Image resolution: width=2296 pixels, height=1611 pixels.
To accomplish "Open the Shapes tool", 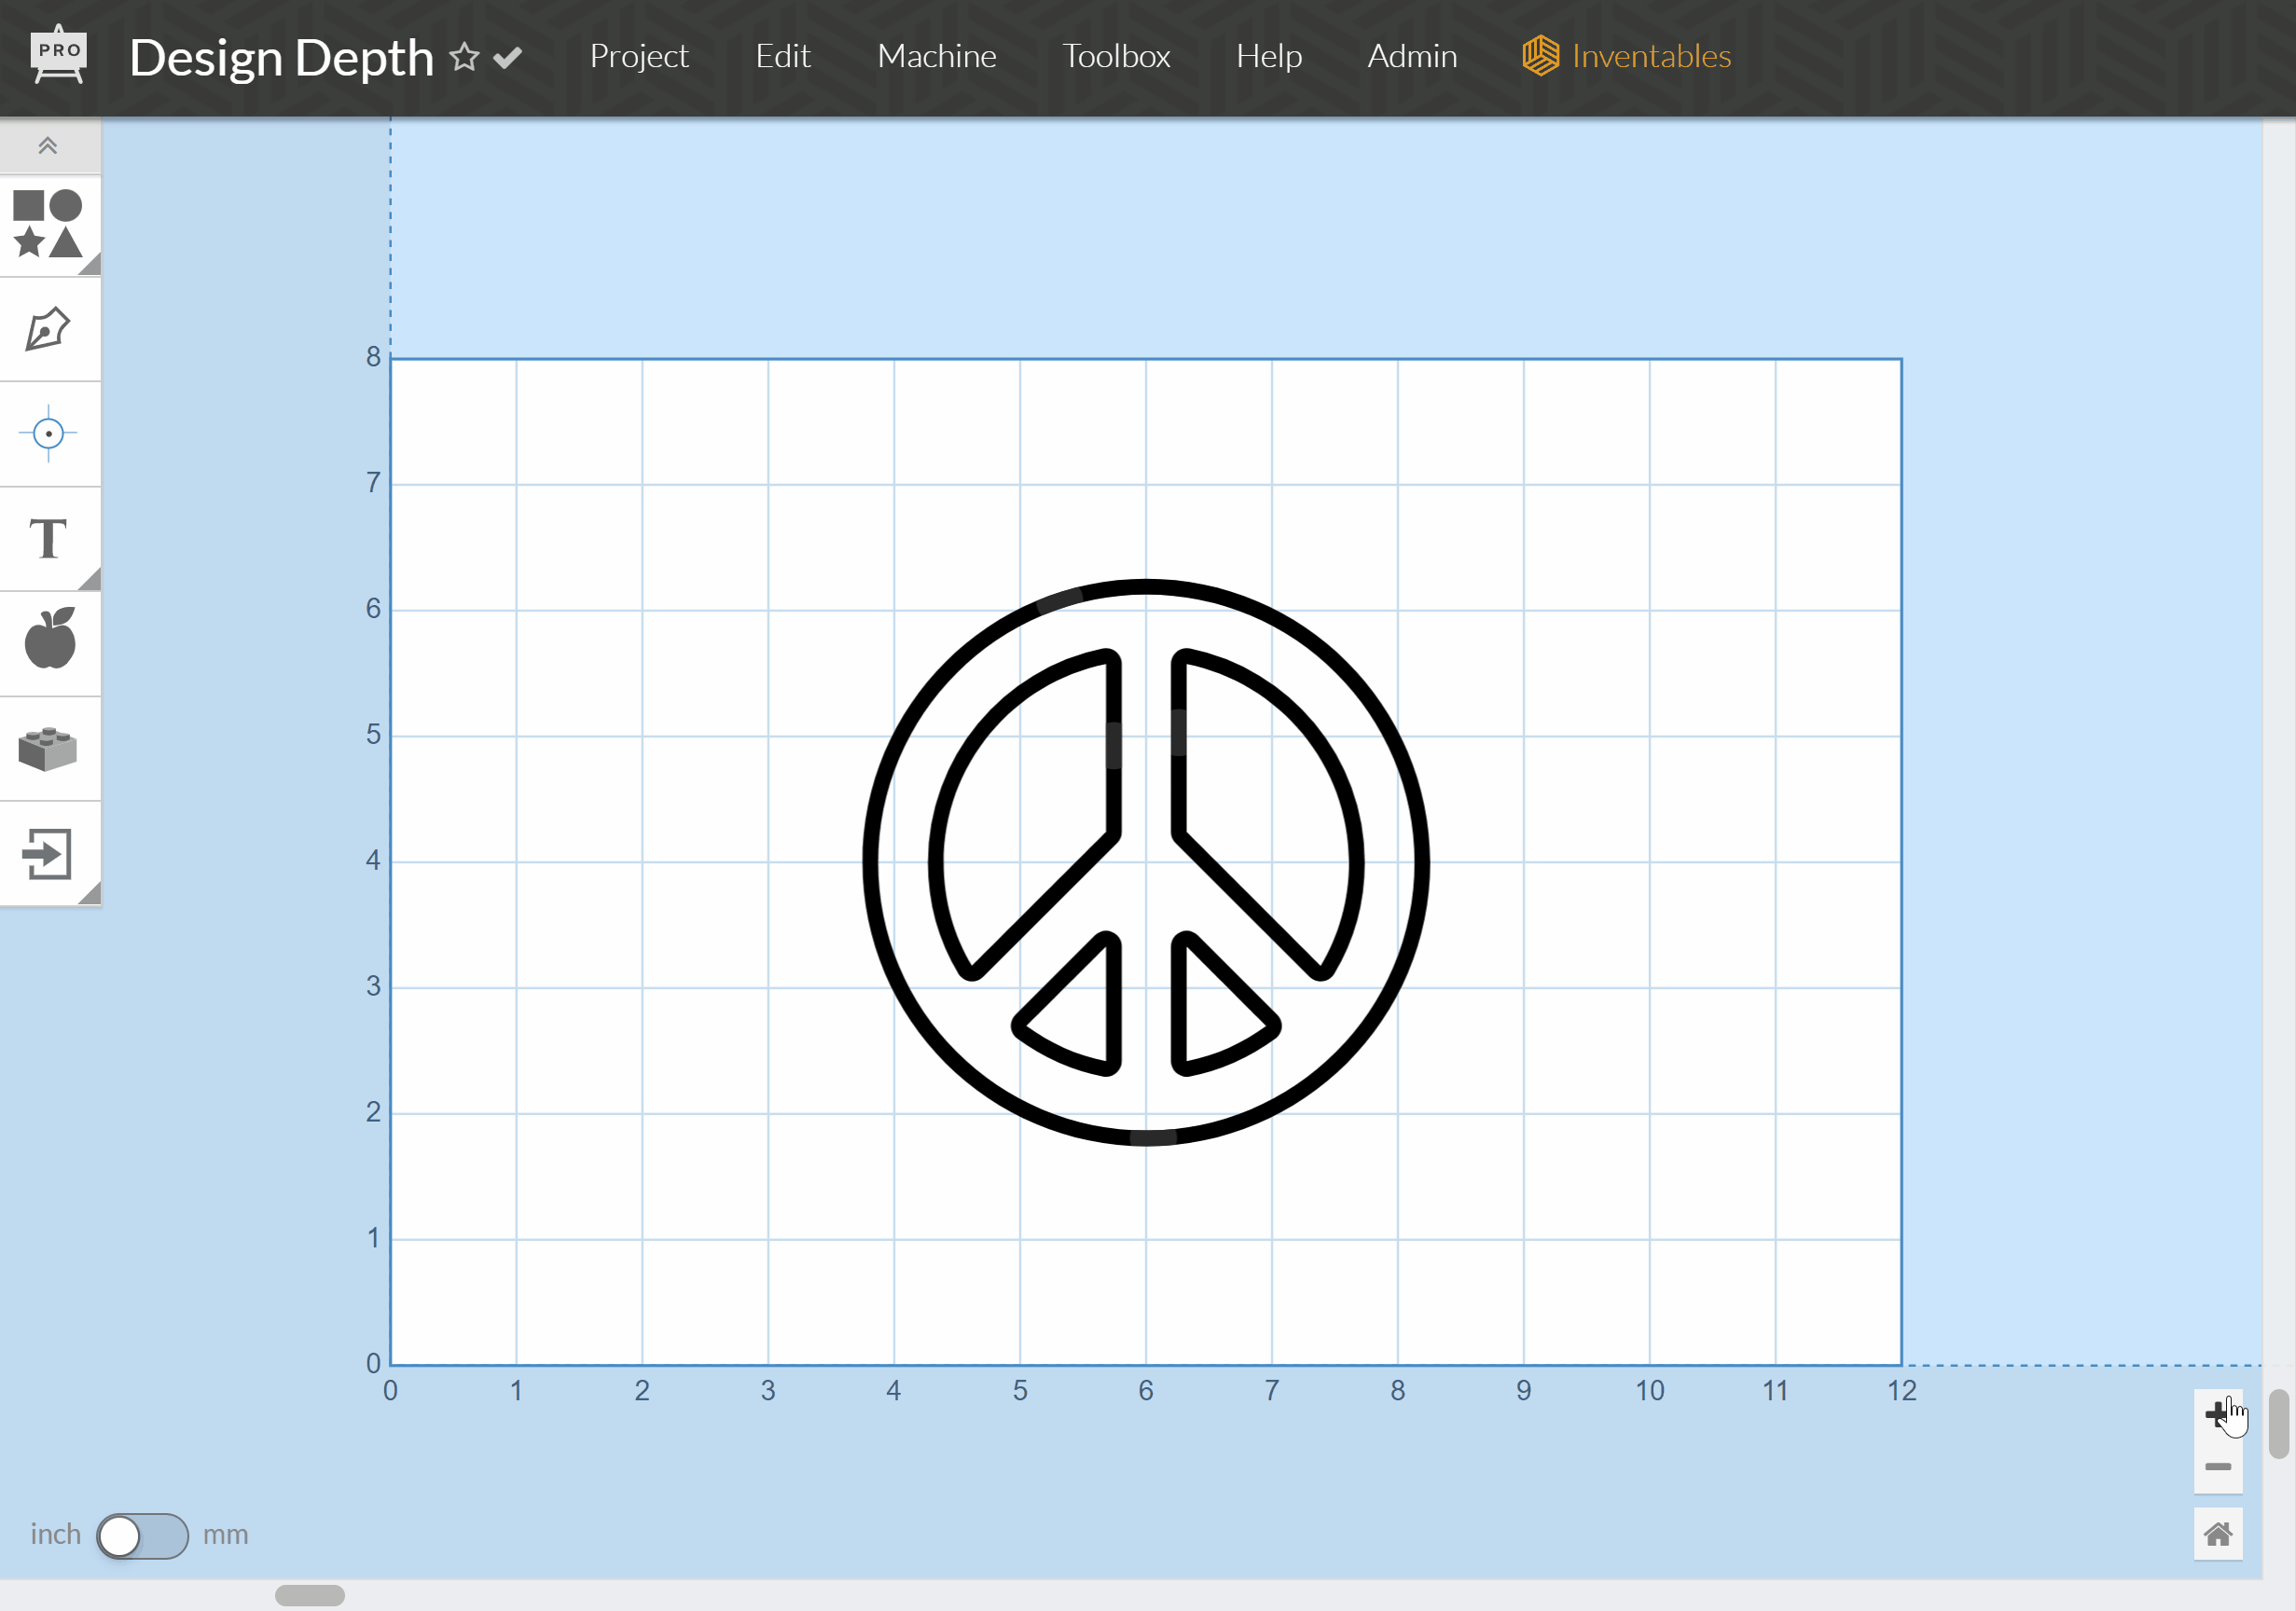I will [48, 224].
